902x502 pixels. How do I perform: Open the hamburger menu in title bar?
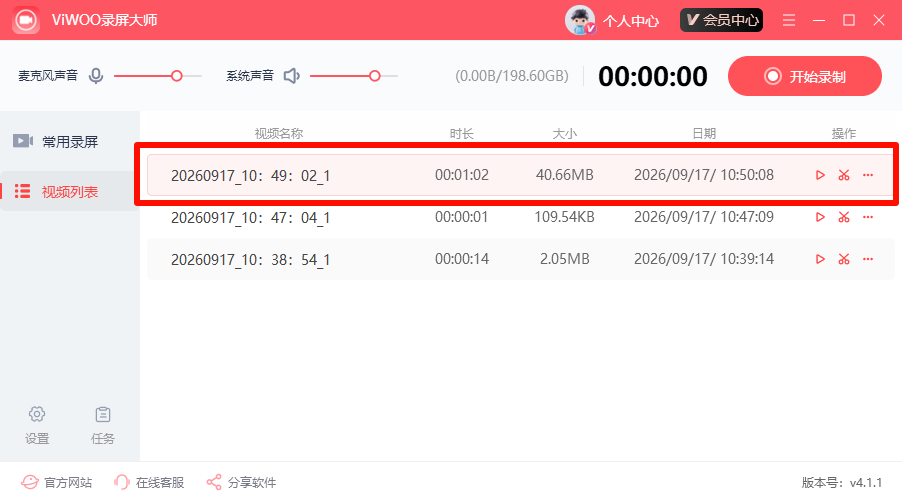[x=789, y=20]
